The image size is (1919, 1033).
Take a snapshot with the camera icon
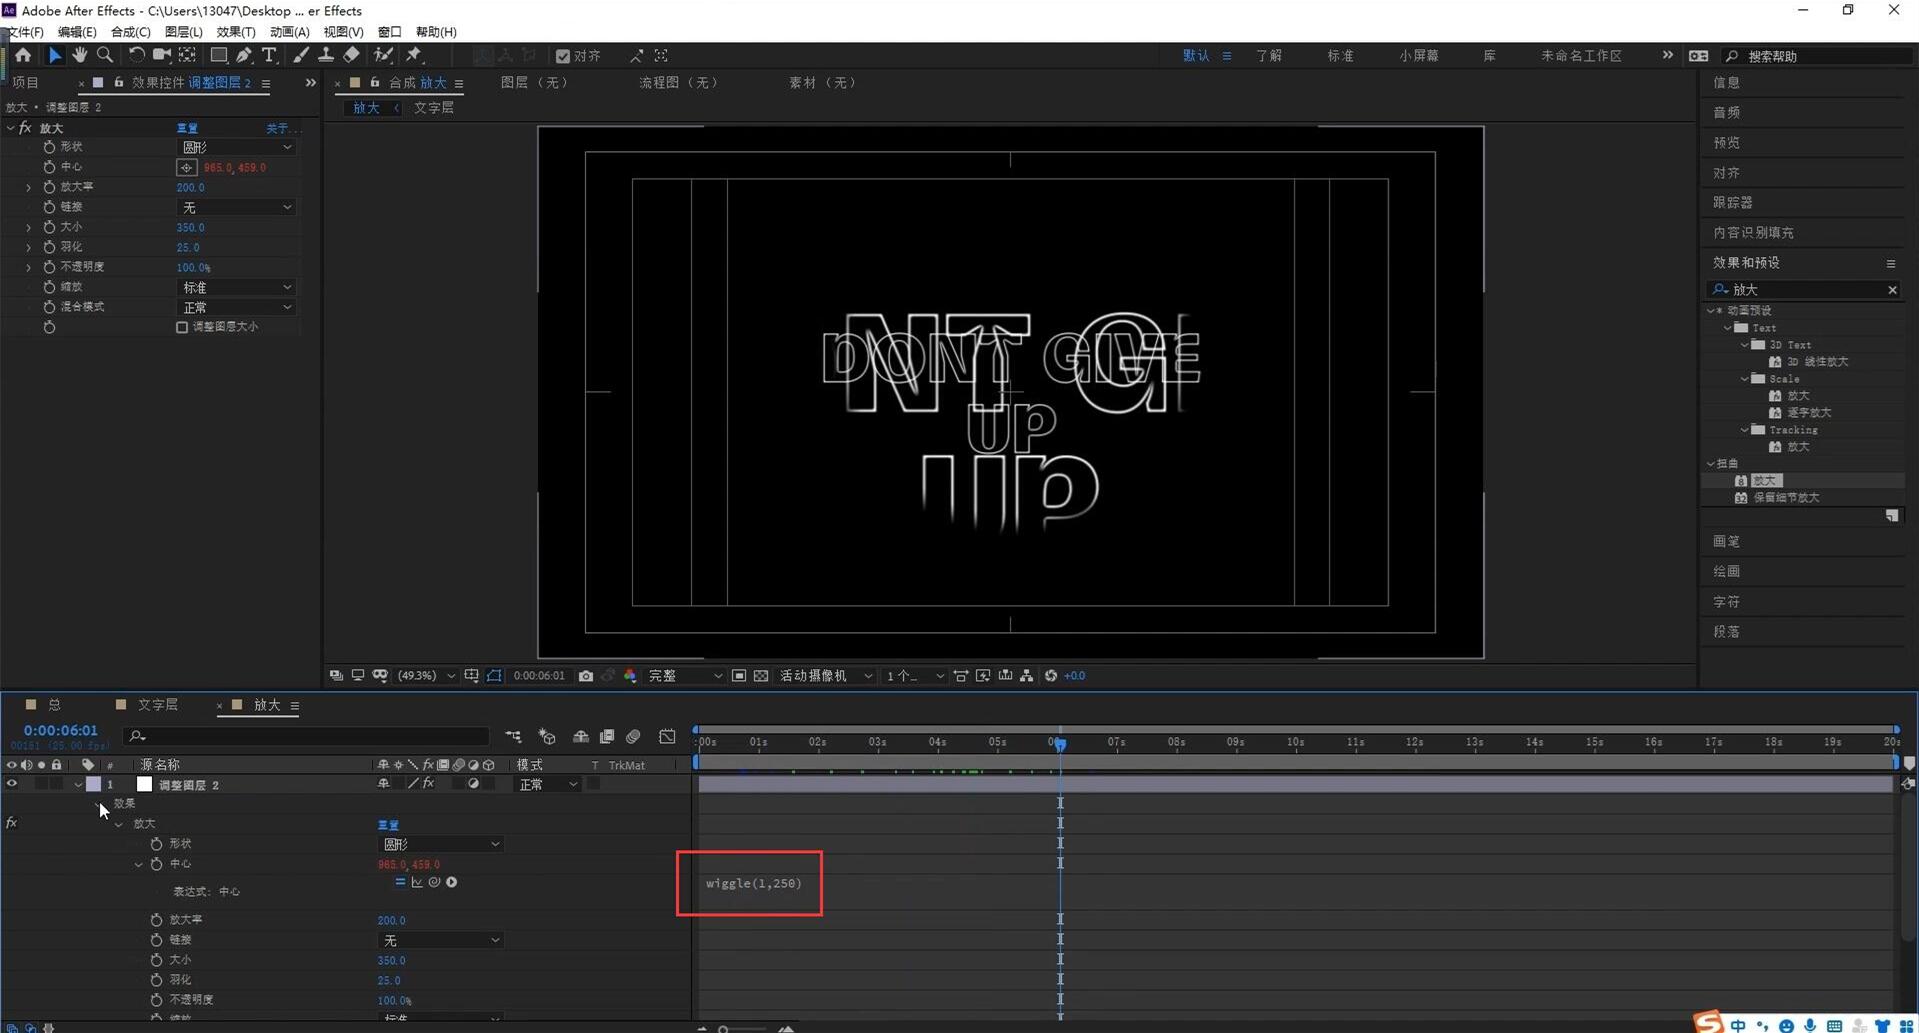(x=586, y=676)
